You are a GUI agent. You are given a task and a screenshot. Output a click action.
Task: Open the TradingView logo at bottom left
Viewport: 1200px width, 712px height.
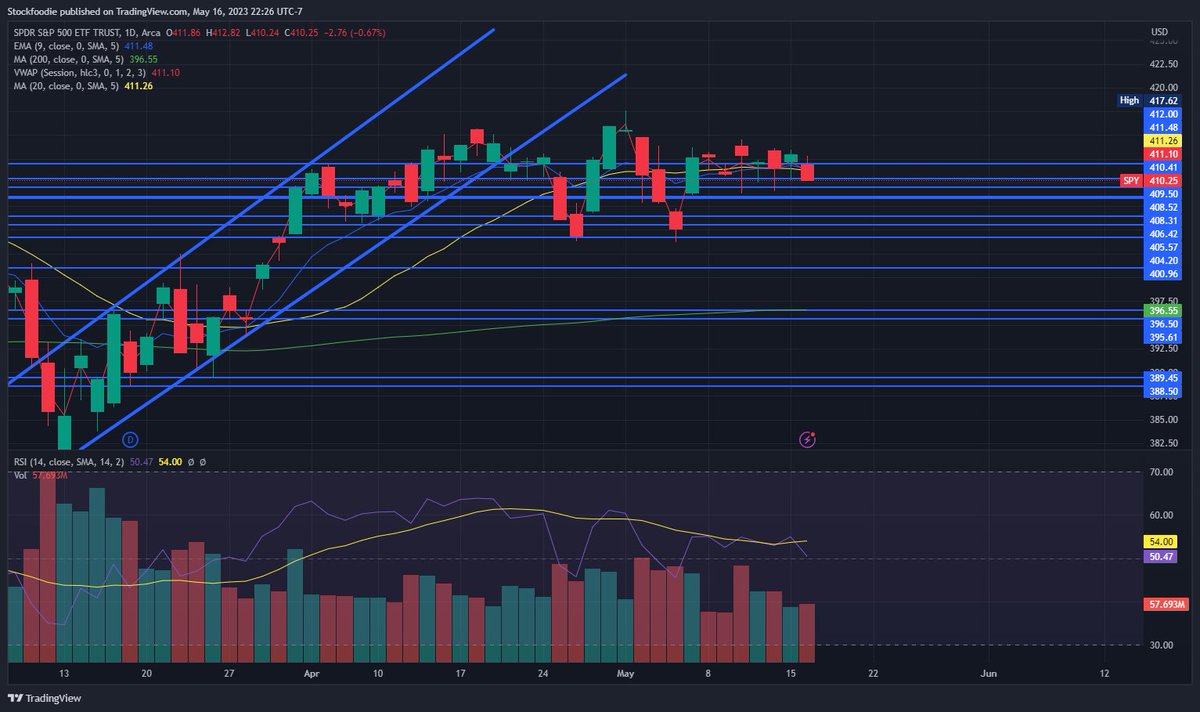point(46,698)
